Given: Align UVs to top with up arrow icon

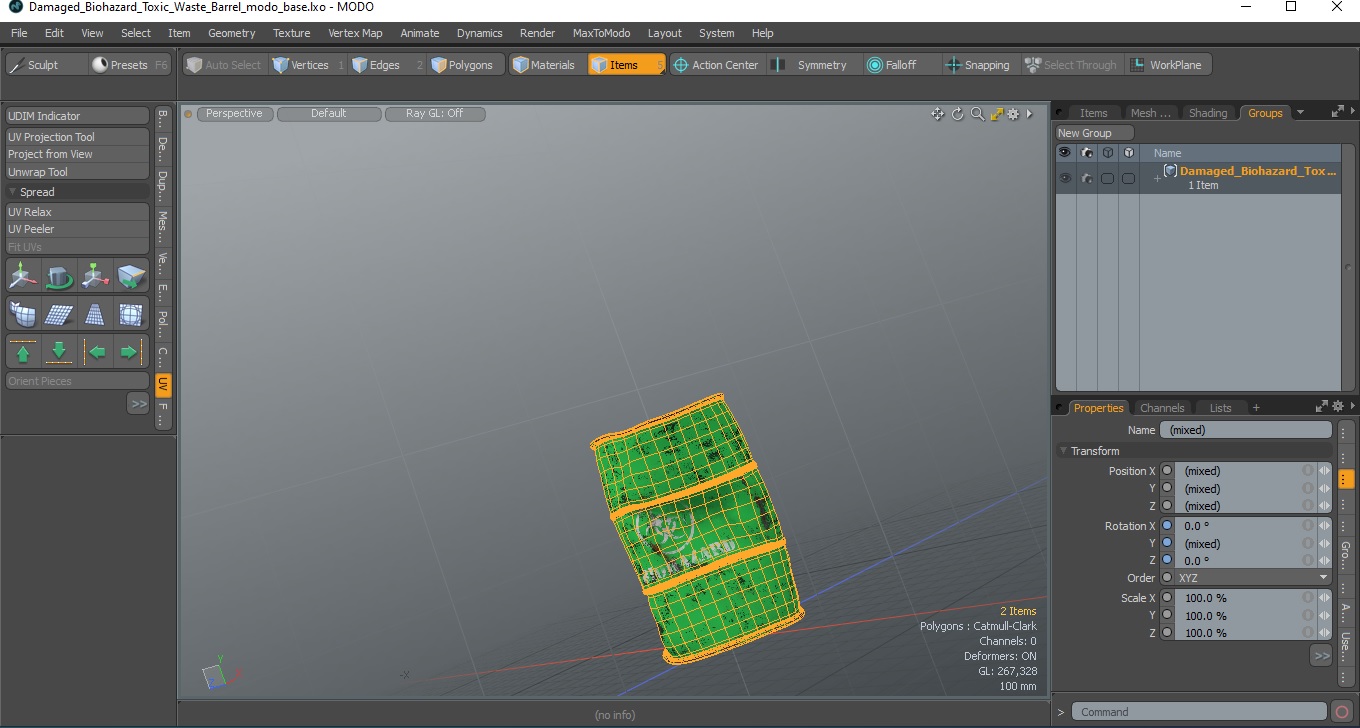Looking at the screenshot, I should [x=23, y=352].
